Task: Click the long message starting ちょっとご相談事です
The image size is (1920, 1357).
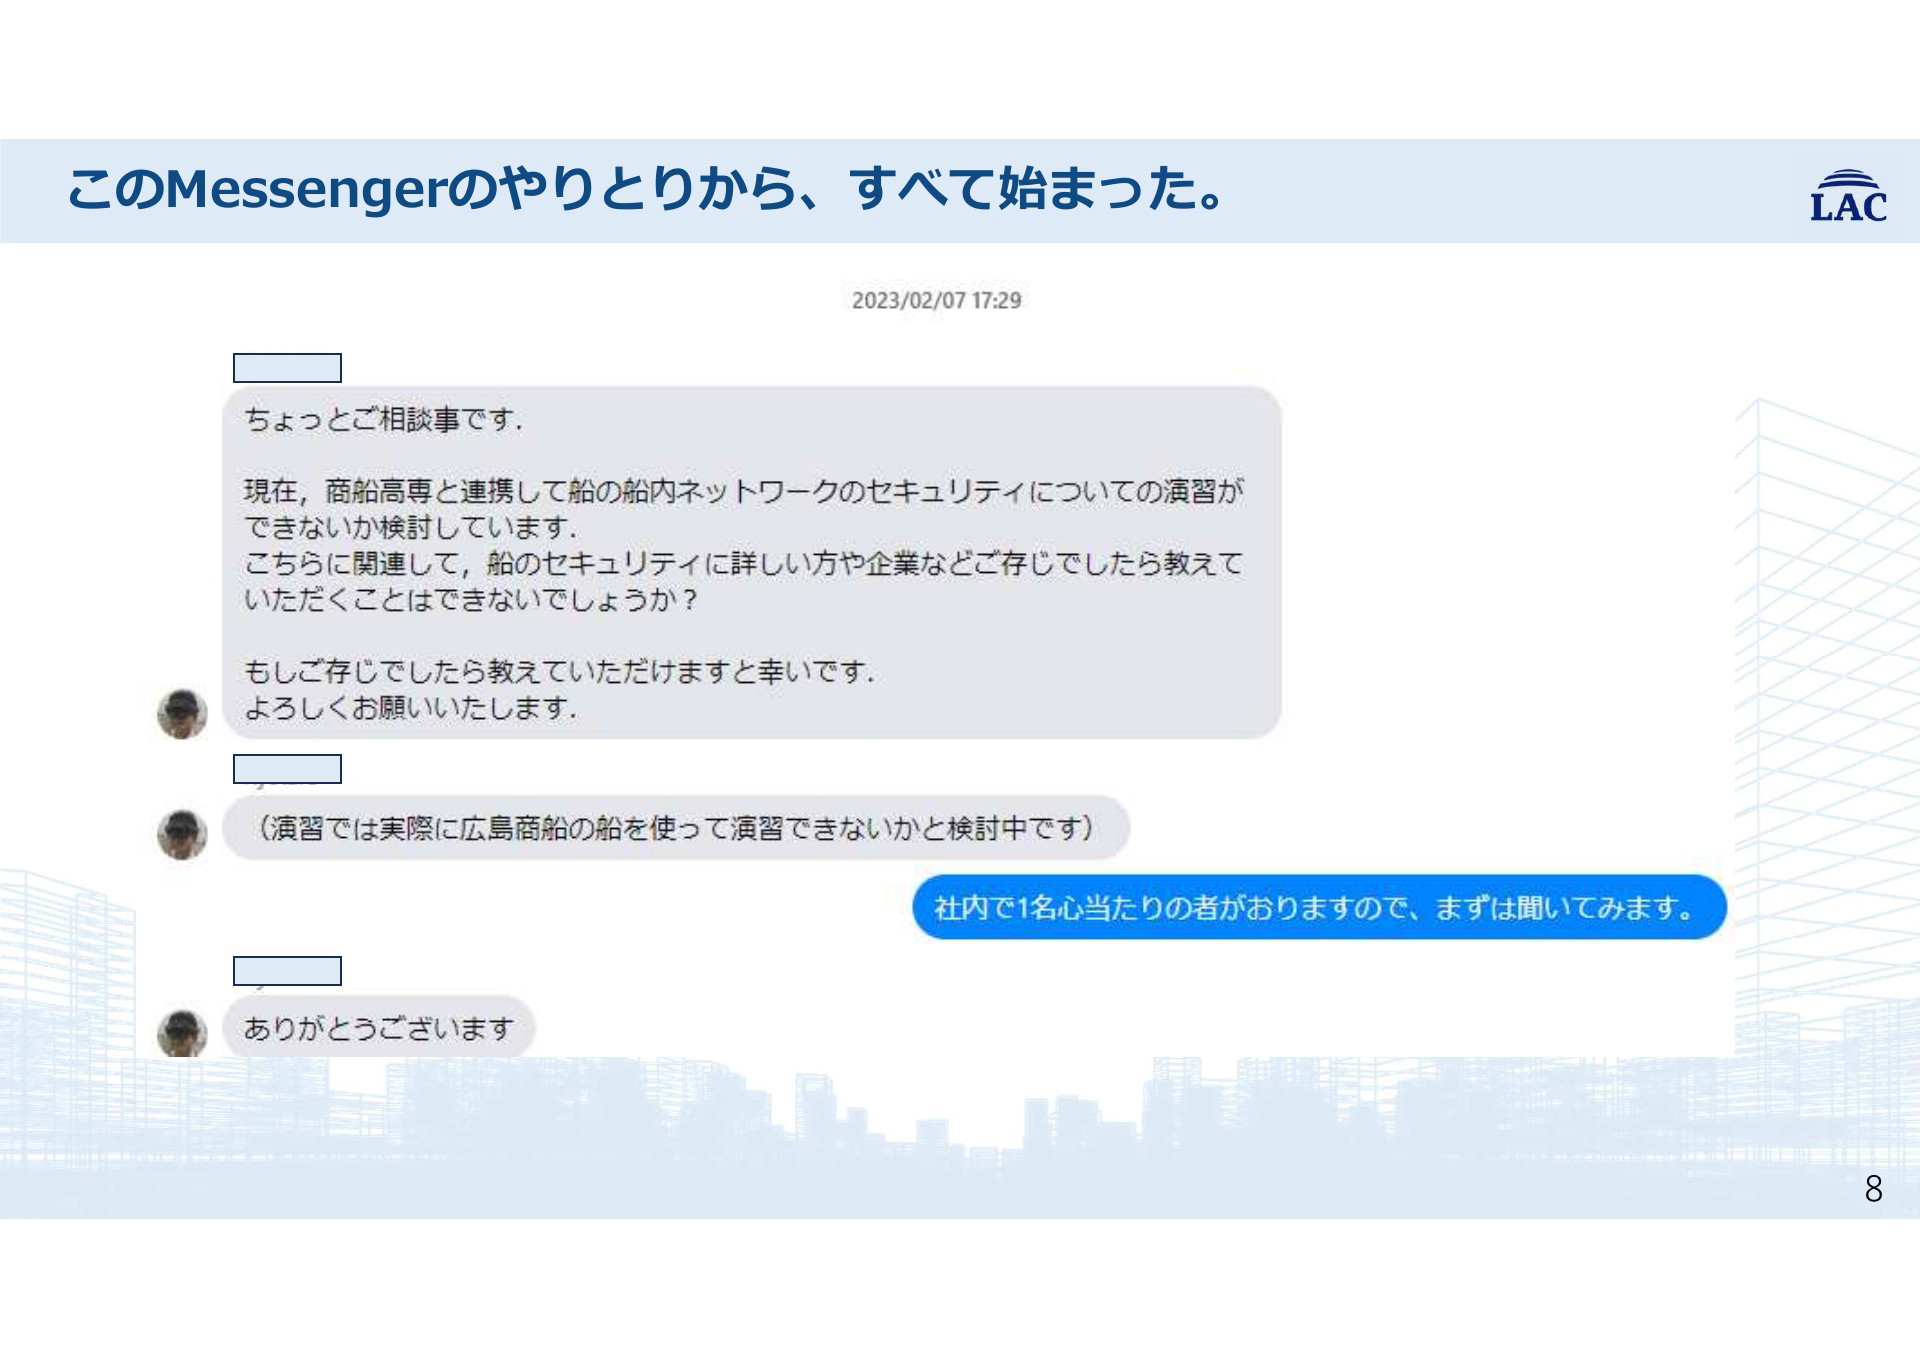Action: click(751, 563)
